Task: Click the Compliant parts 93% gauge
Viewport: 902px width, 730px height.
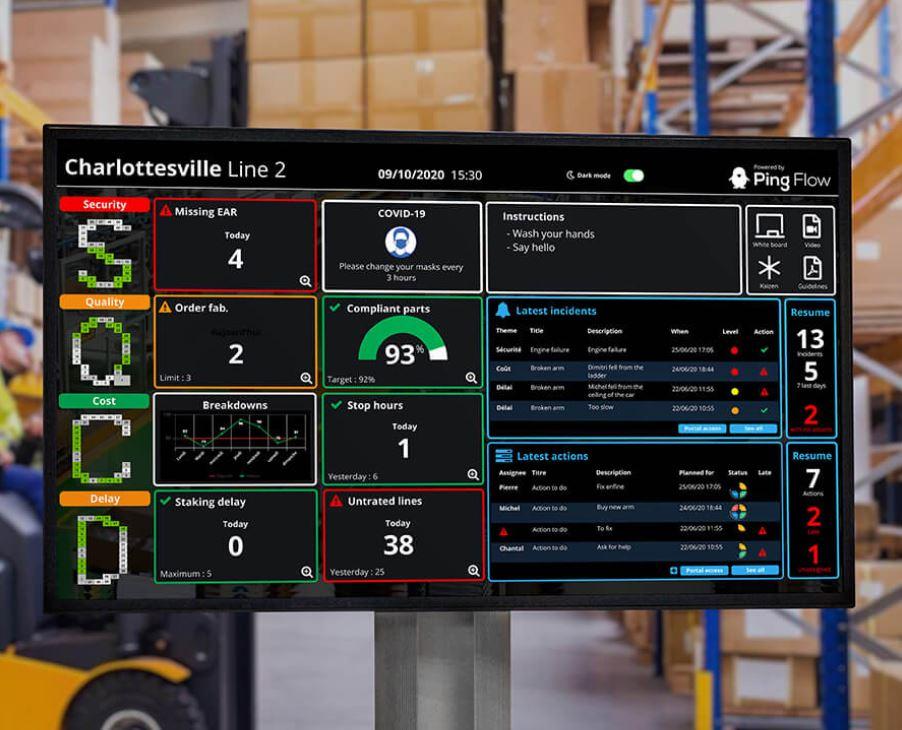Action: pos(402,342)
